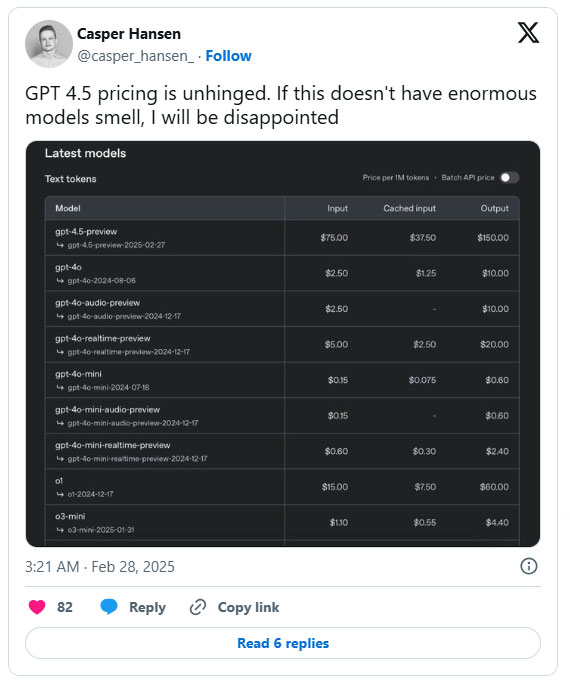The width and height of the screenshot is (570, 681).
Task: Select the gpt-4o-mini row in image
Action: (x=282, y=380)
